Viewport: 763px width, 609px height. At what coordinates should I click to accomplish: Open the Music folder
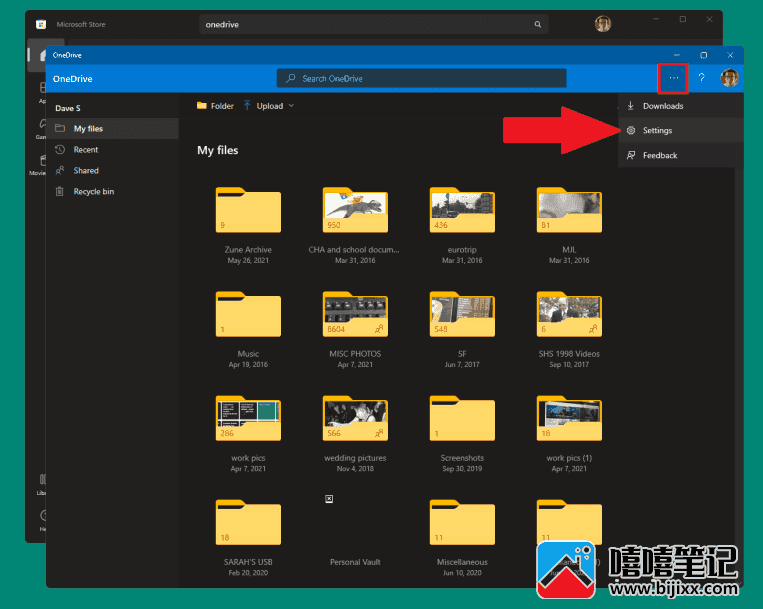click(248, 314)
